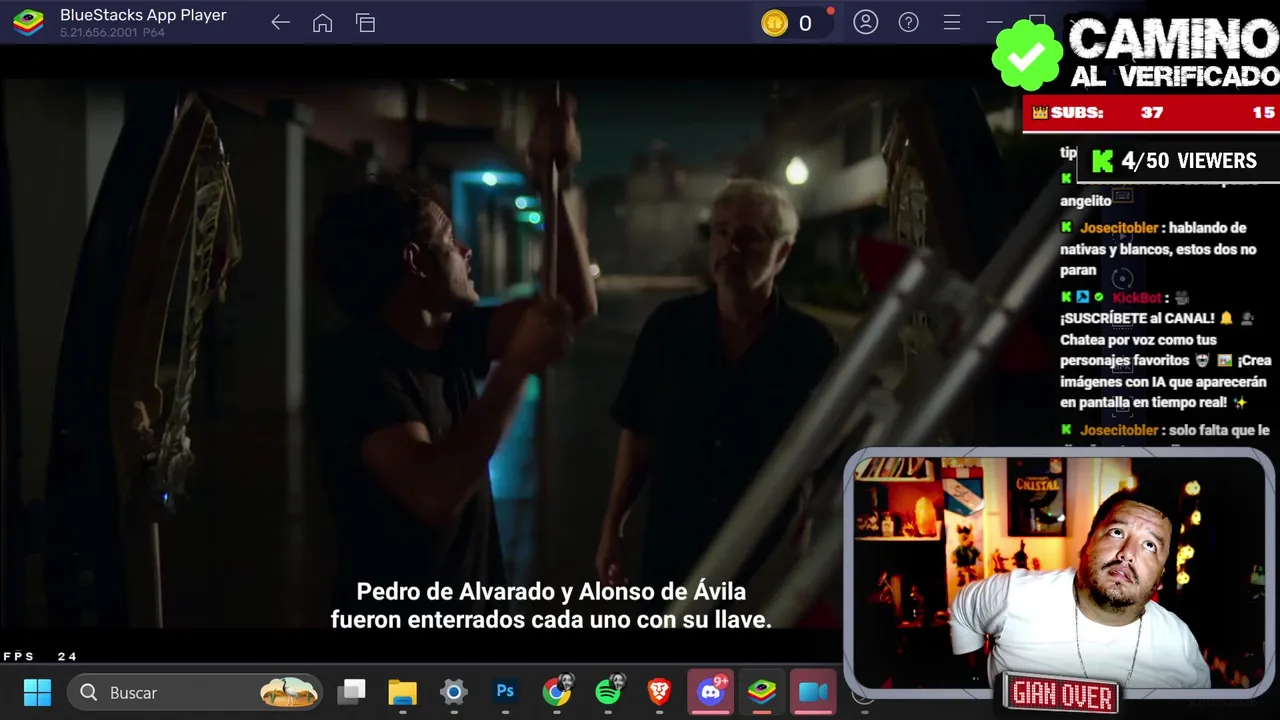1280x720 pixels.
Task: Minimize the BlueStacks window
Action: [x=994, y=22]
